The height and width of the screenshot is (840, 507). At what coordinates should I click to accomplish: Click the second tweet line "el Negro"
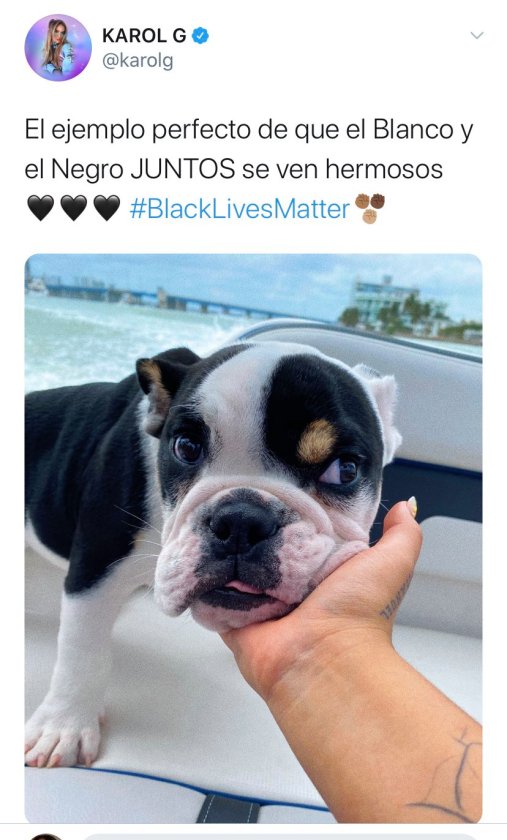pos(74,170)
